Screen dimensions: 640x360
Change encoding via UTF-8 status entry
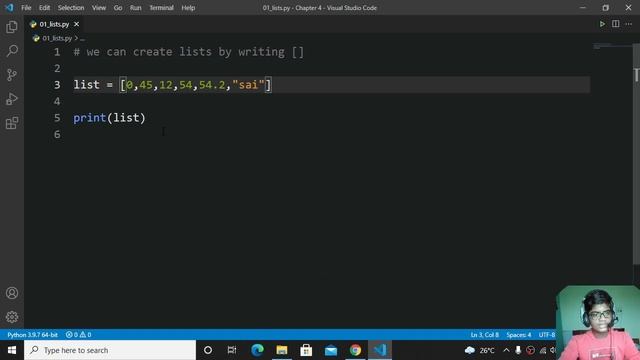547,335
